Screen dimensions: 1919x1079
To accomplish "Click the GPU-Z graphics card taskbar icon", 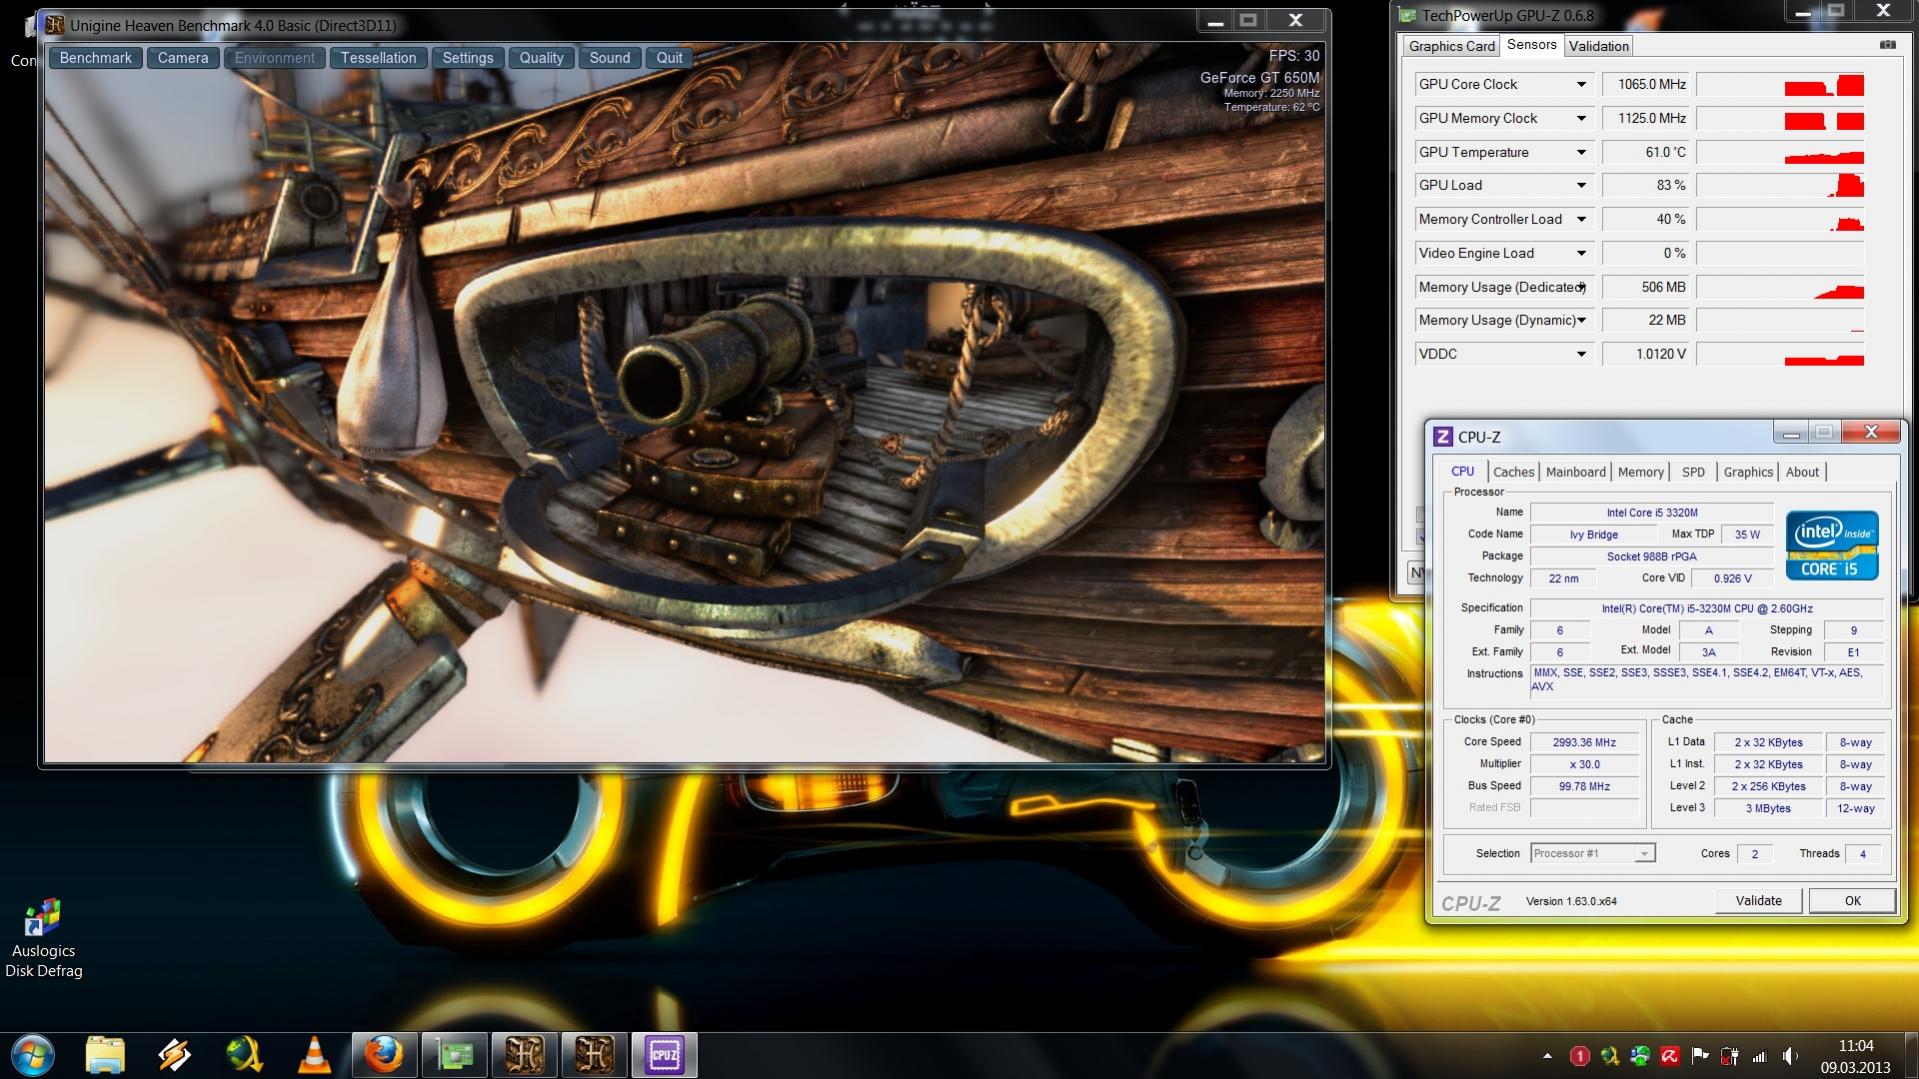I will click(454, 1055).
